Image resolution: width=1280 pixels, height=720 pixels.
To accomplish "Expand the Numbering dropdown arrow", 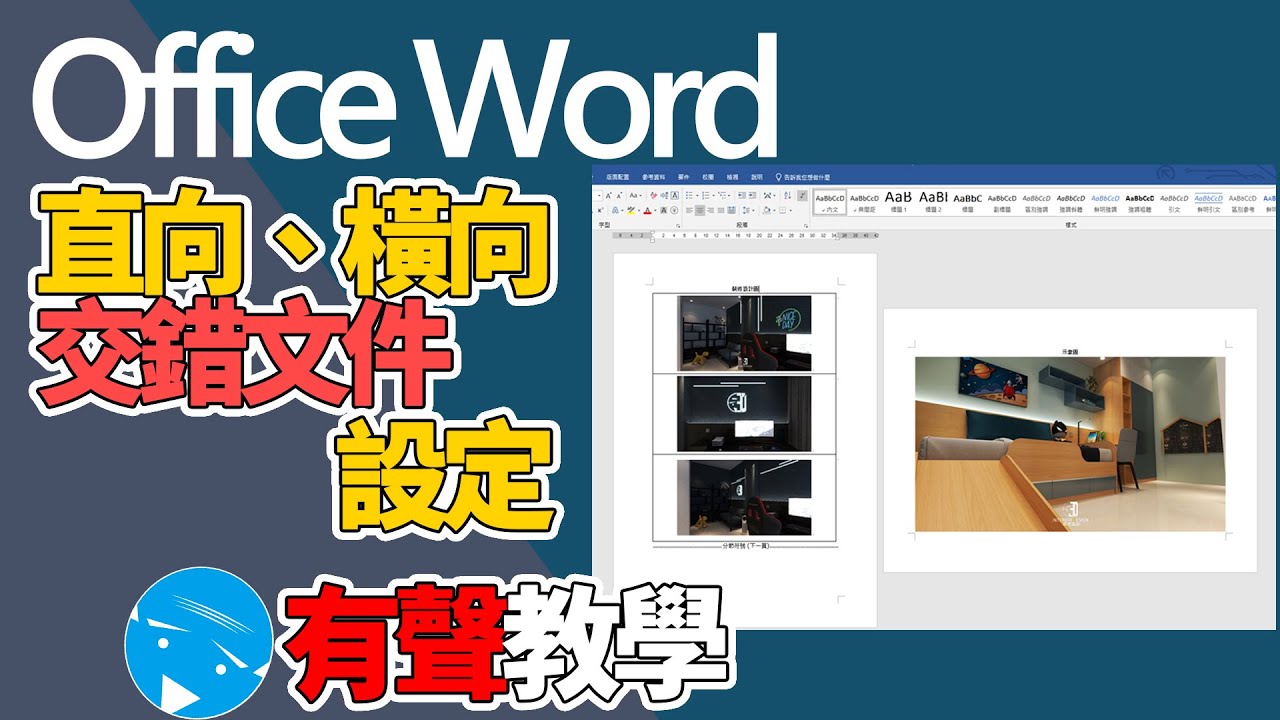I will click(713, 195).
